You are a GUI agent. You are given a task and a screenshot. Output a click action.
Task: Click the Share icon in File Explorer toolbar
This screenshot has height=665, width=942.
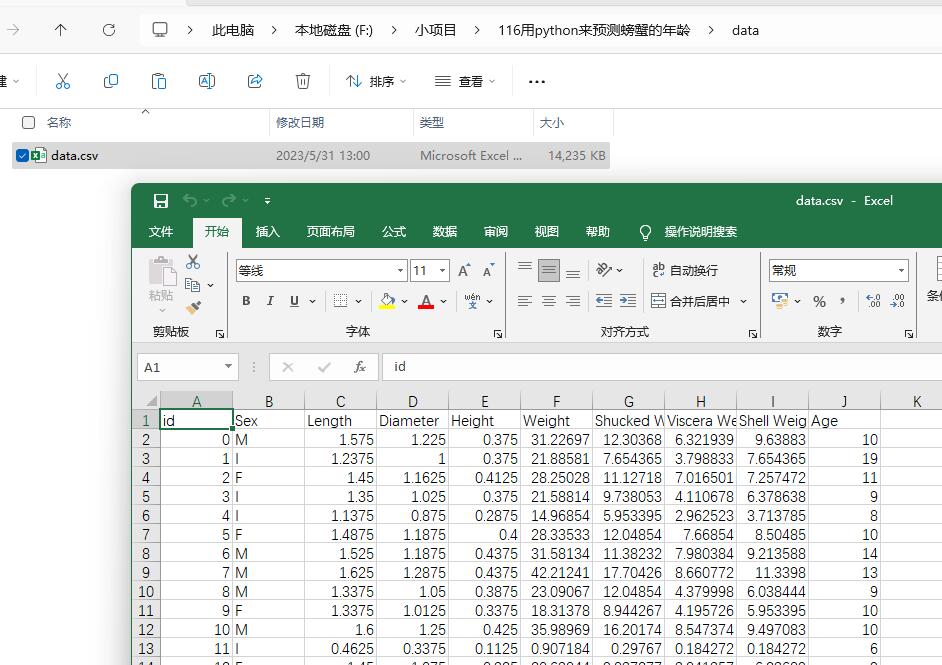tap(255, 81)
